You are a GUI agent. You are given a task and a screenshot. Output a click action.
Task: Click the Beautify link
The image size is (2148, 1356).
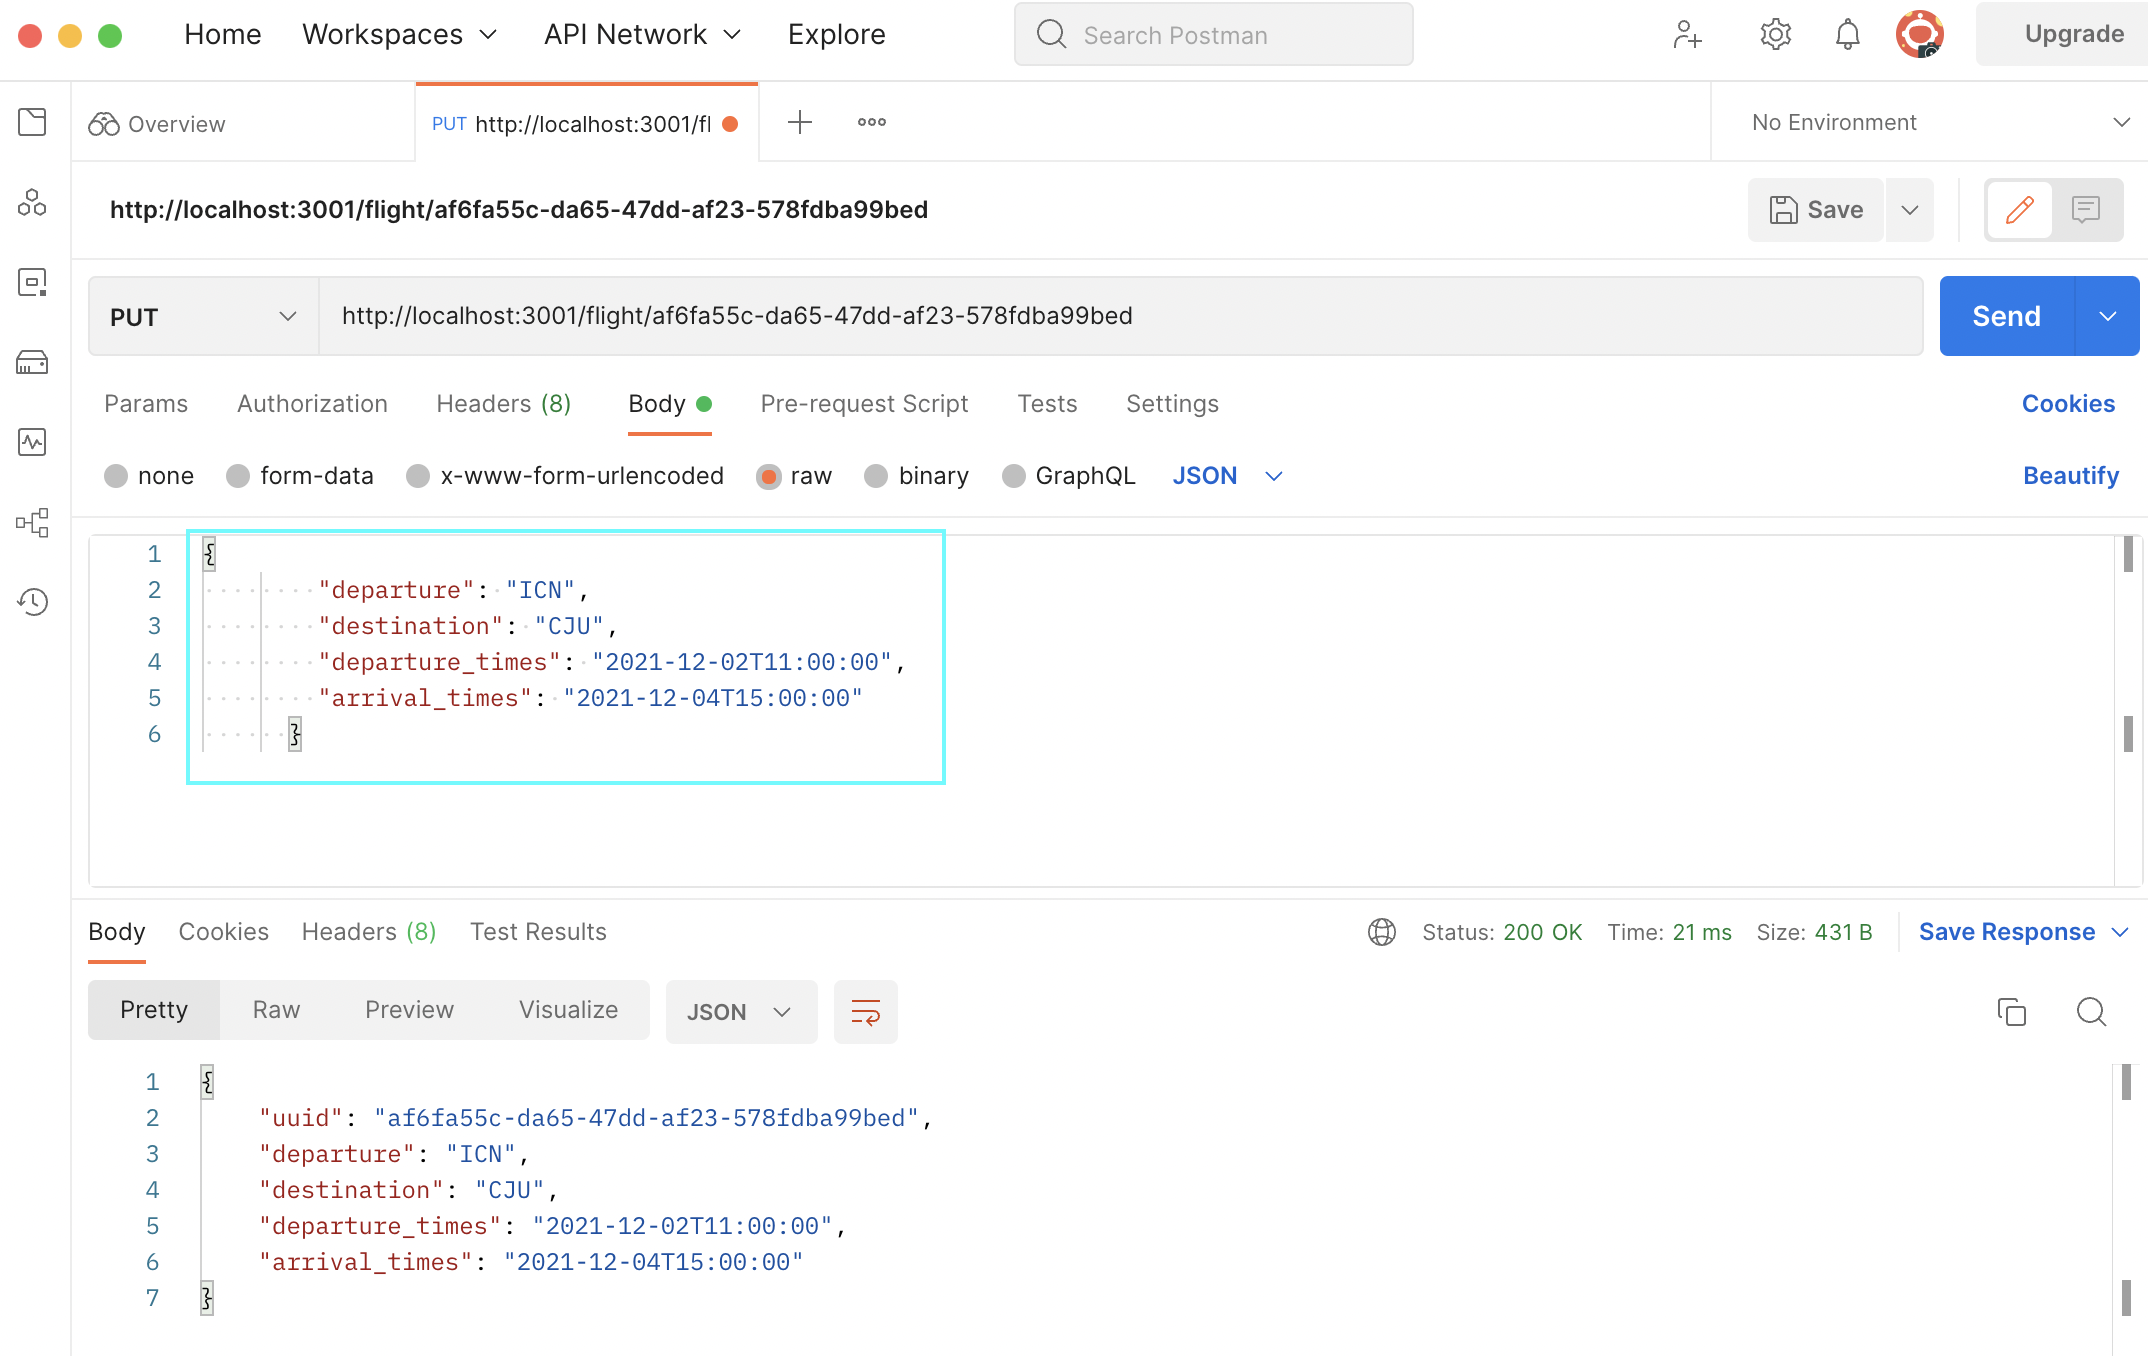pos(2070,476)
